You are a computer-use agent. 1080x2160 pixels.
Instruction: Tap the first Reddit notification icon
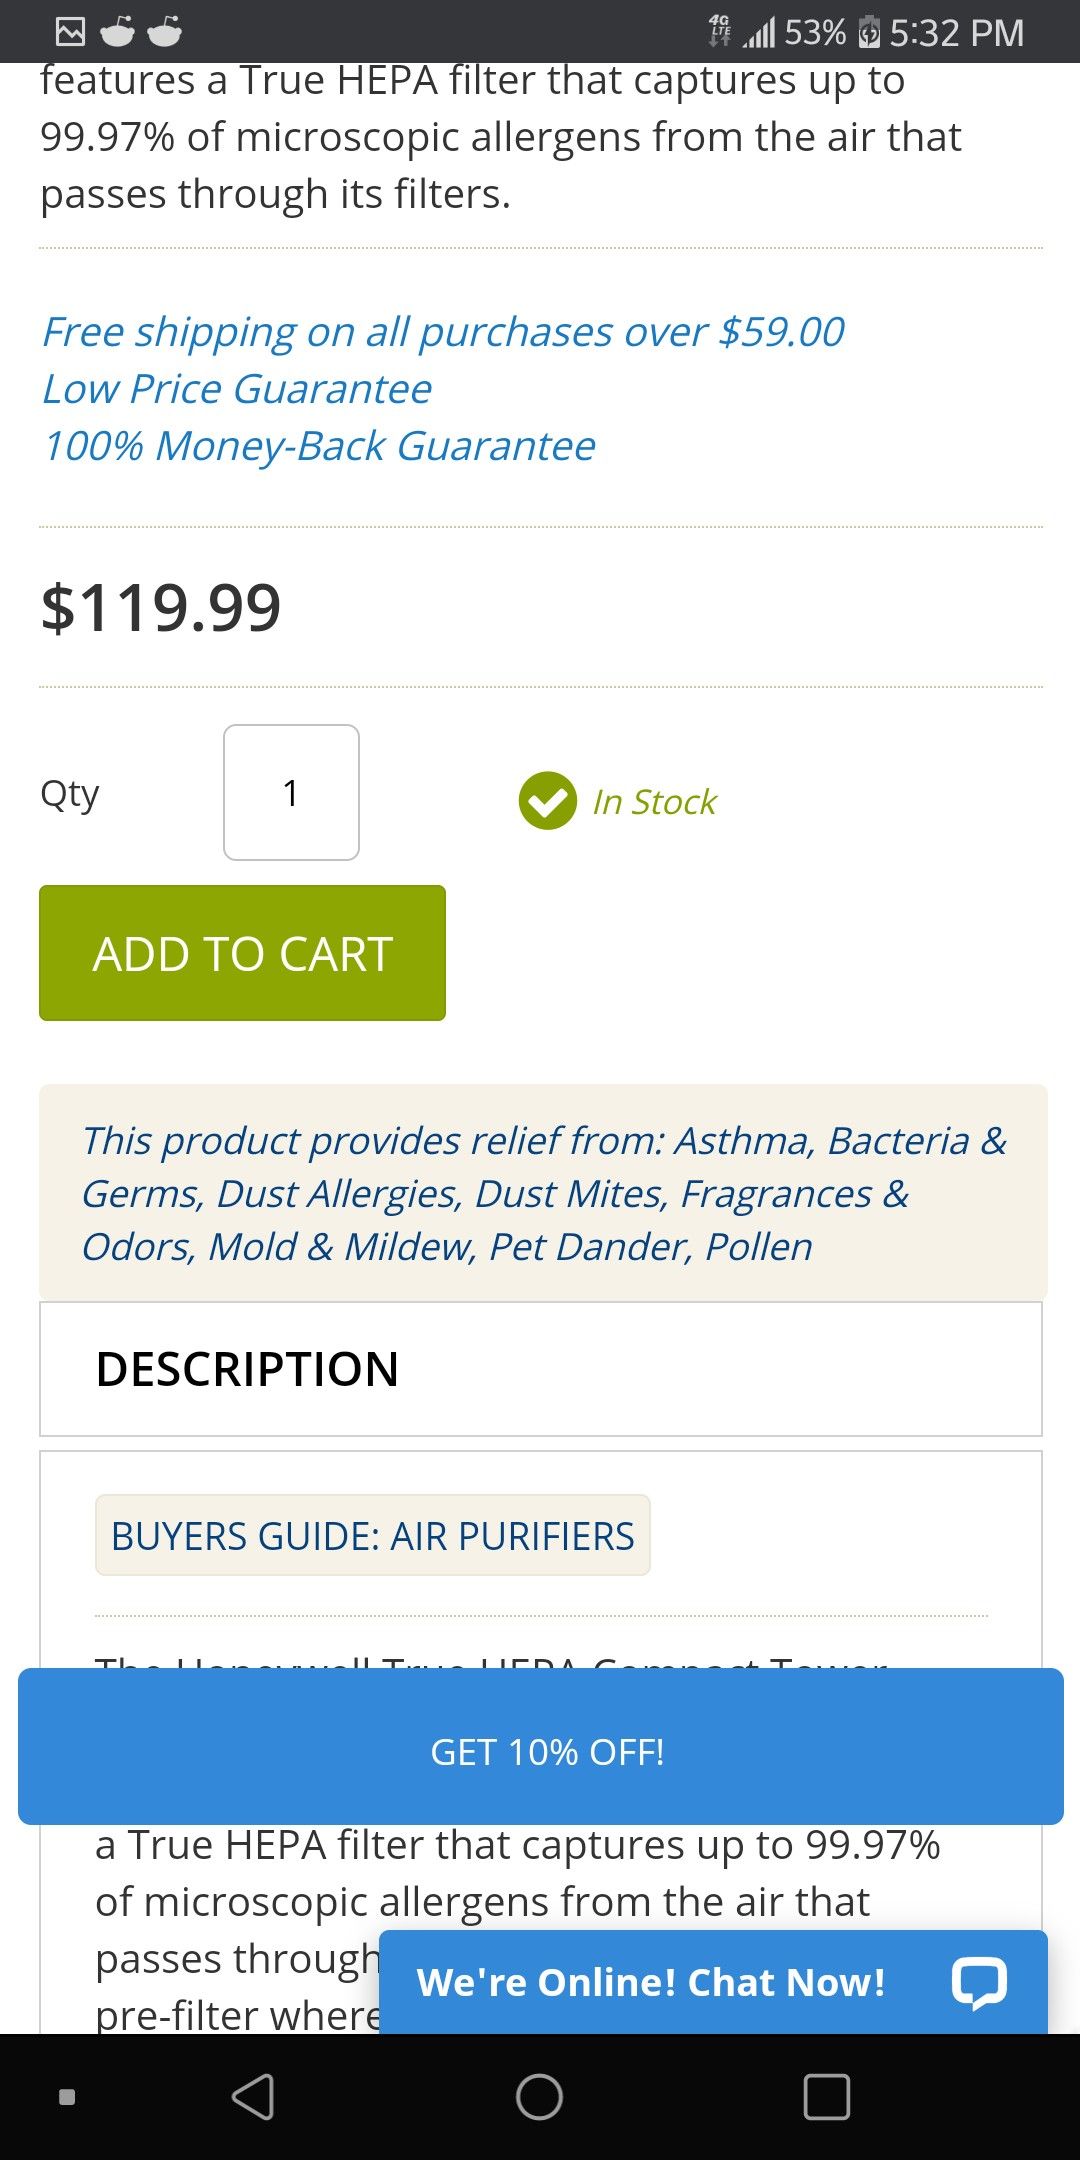pos(117,32)
